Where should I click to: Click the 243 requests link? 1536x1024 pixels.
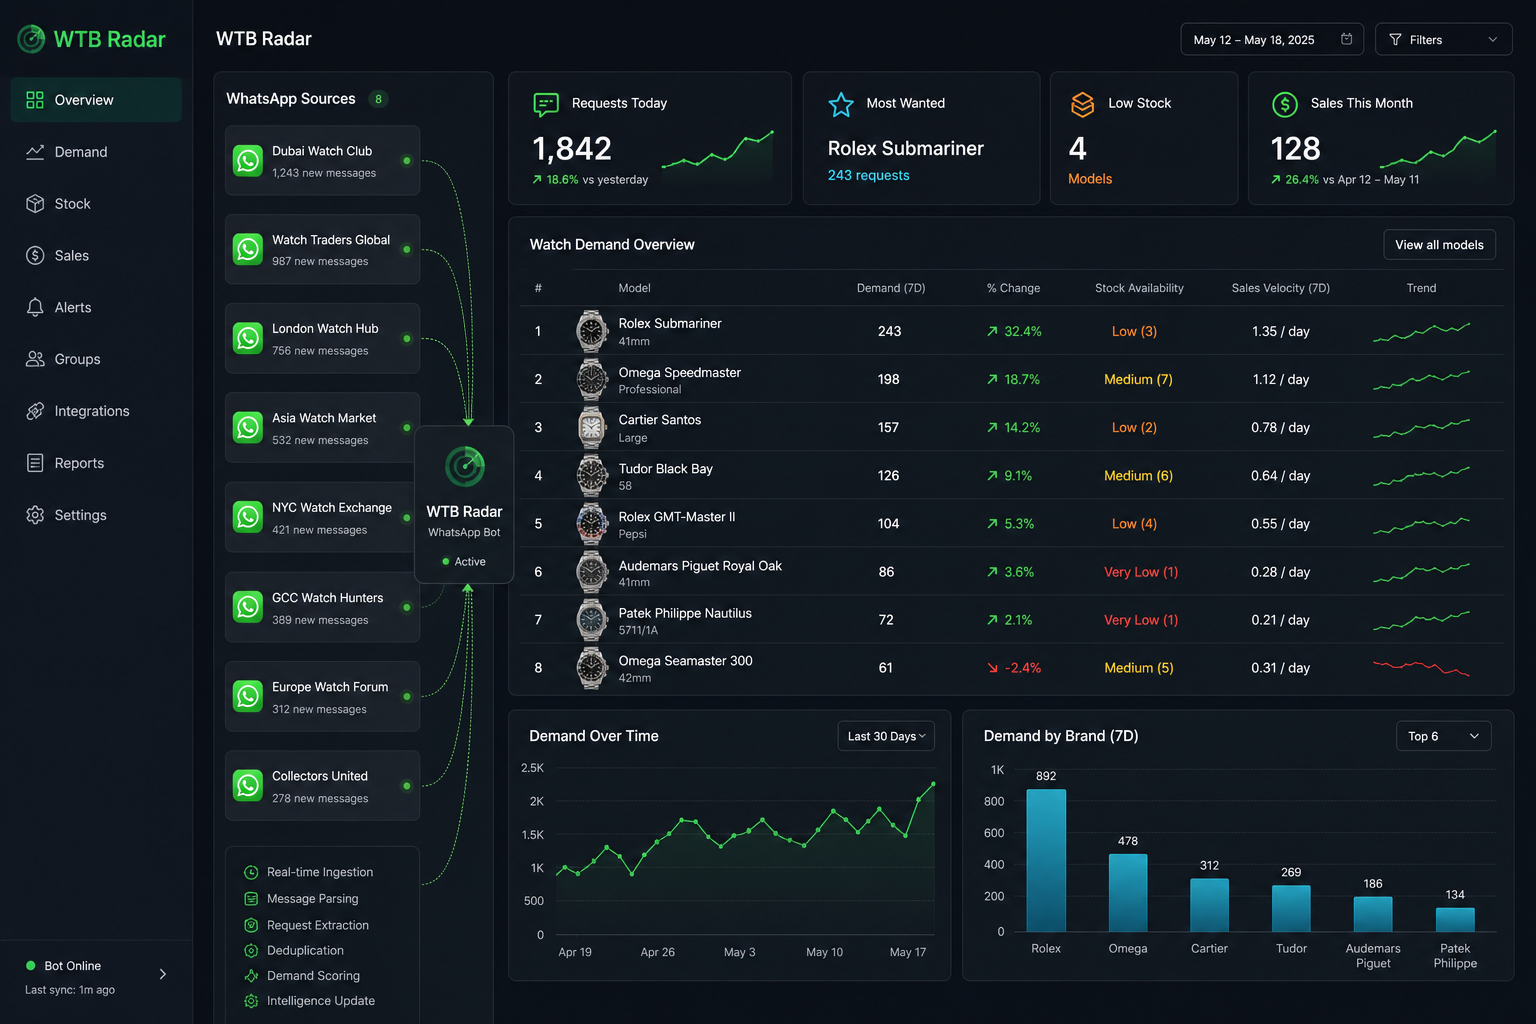click(x=868, y=175)
